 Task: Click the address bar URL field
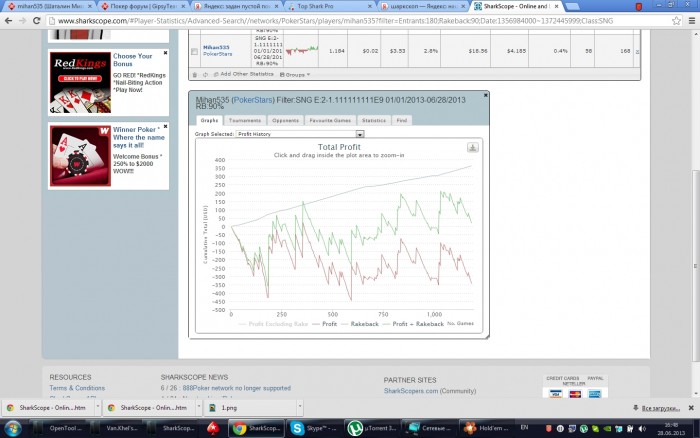[x=357, y=21]
